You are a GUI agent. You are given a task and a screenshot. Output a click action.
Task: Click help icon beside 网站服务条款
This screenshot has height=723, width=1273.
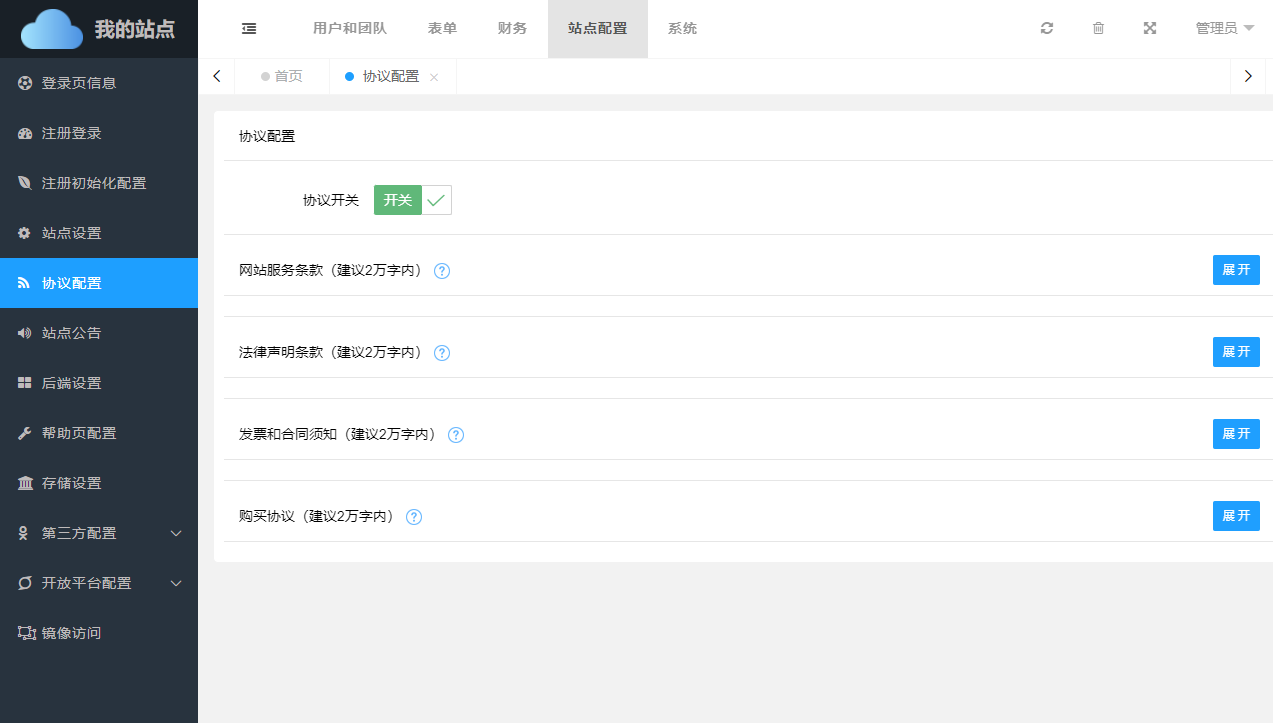(x=442, y=271)
